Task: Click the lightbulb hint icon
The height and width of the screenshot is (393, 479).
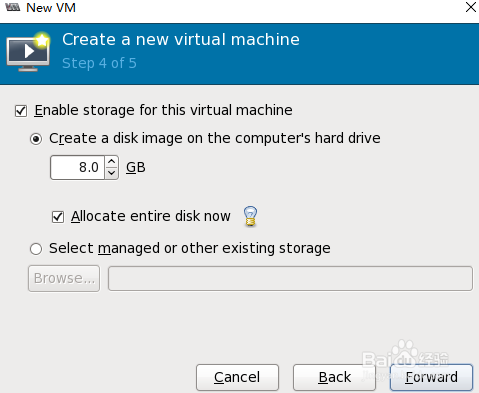Action: click(x=250, y=216)
